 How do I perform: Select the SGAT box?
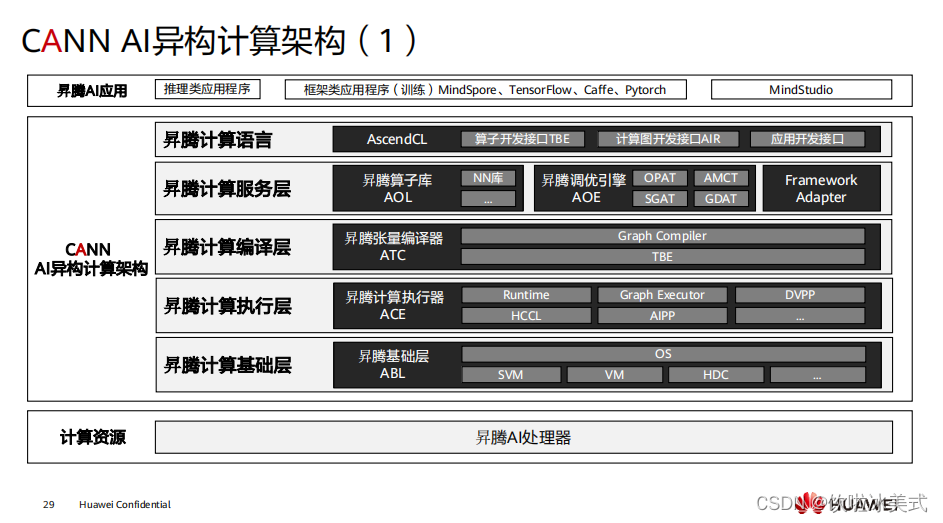tap(660, 199)
